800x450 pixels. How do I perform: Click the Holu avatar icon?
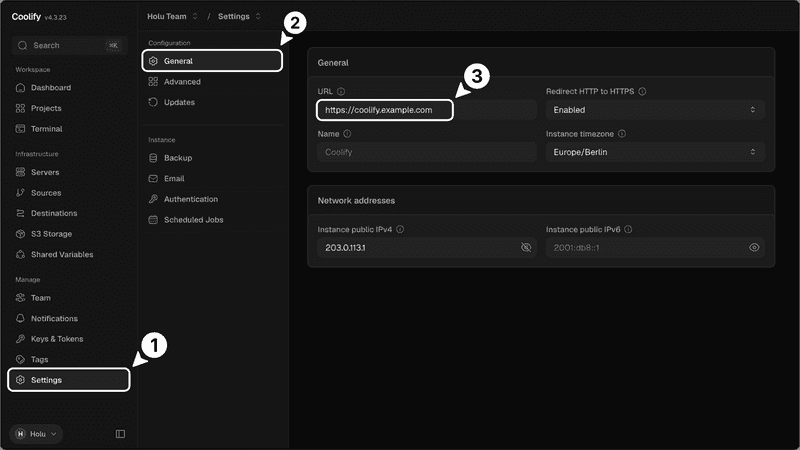coord(20,434)
